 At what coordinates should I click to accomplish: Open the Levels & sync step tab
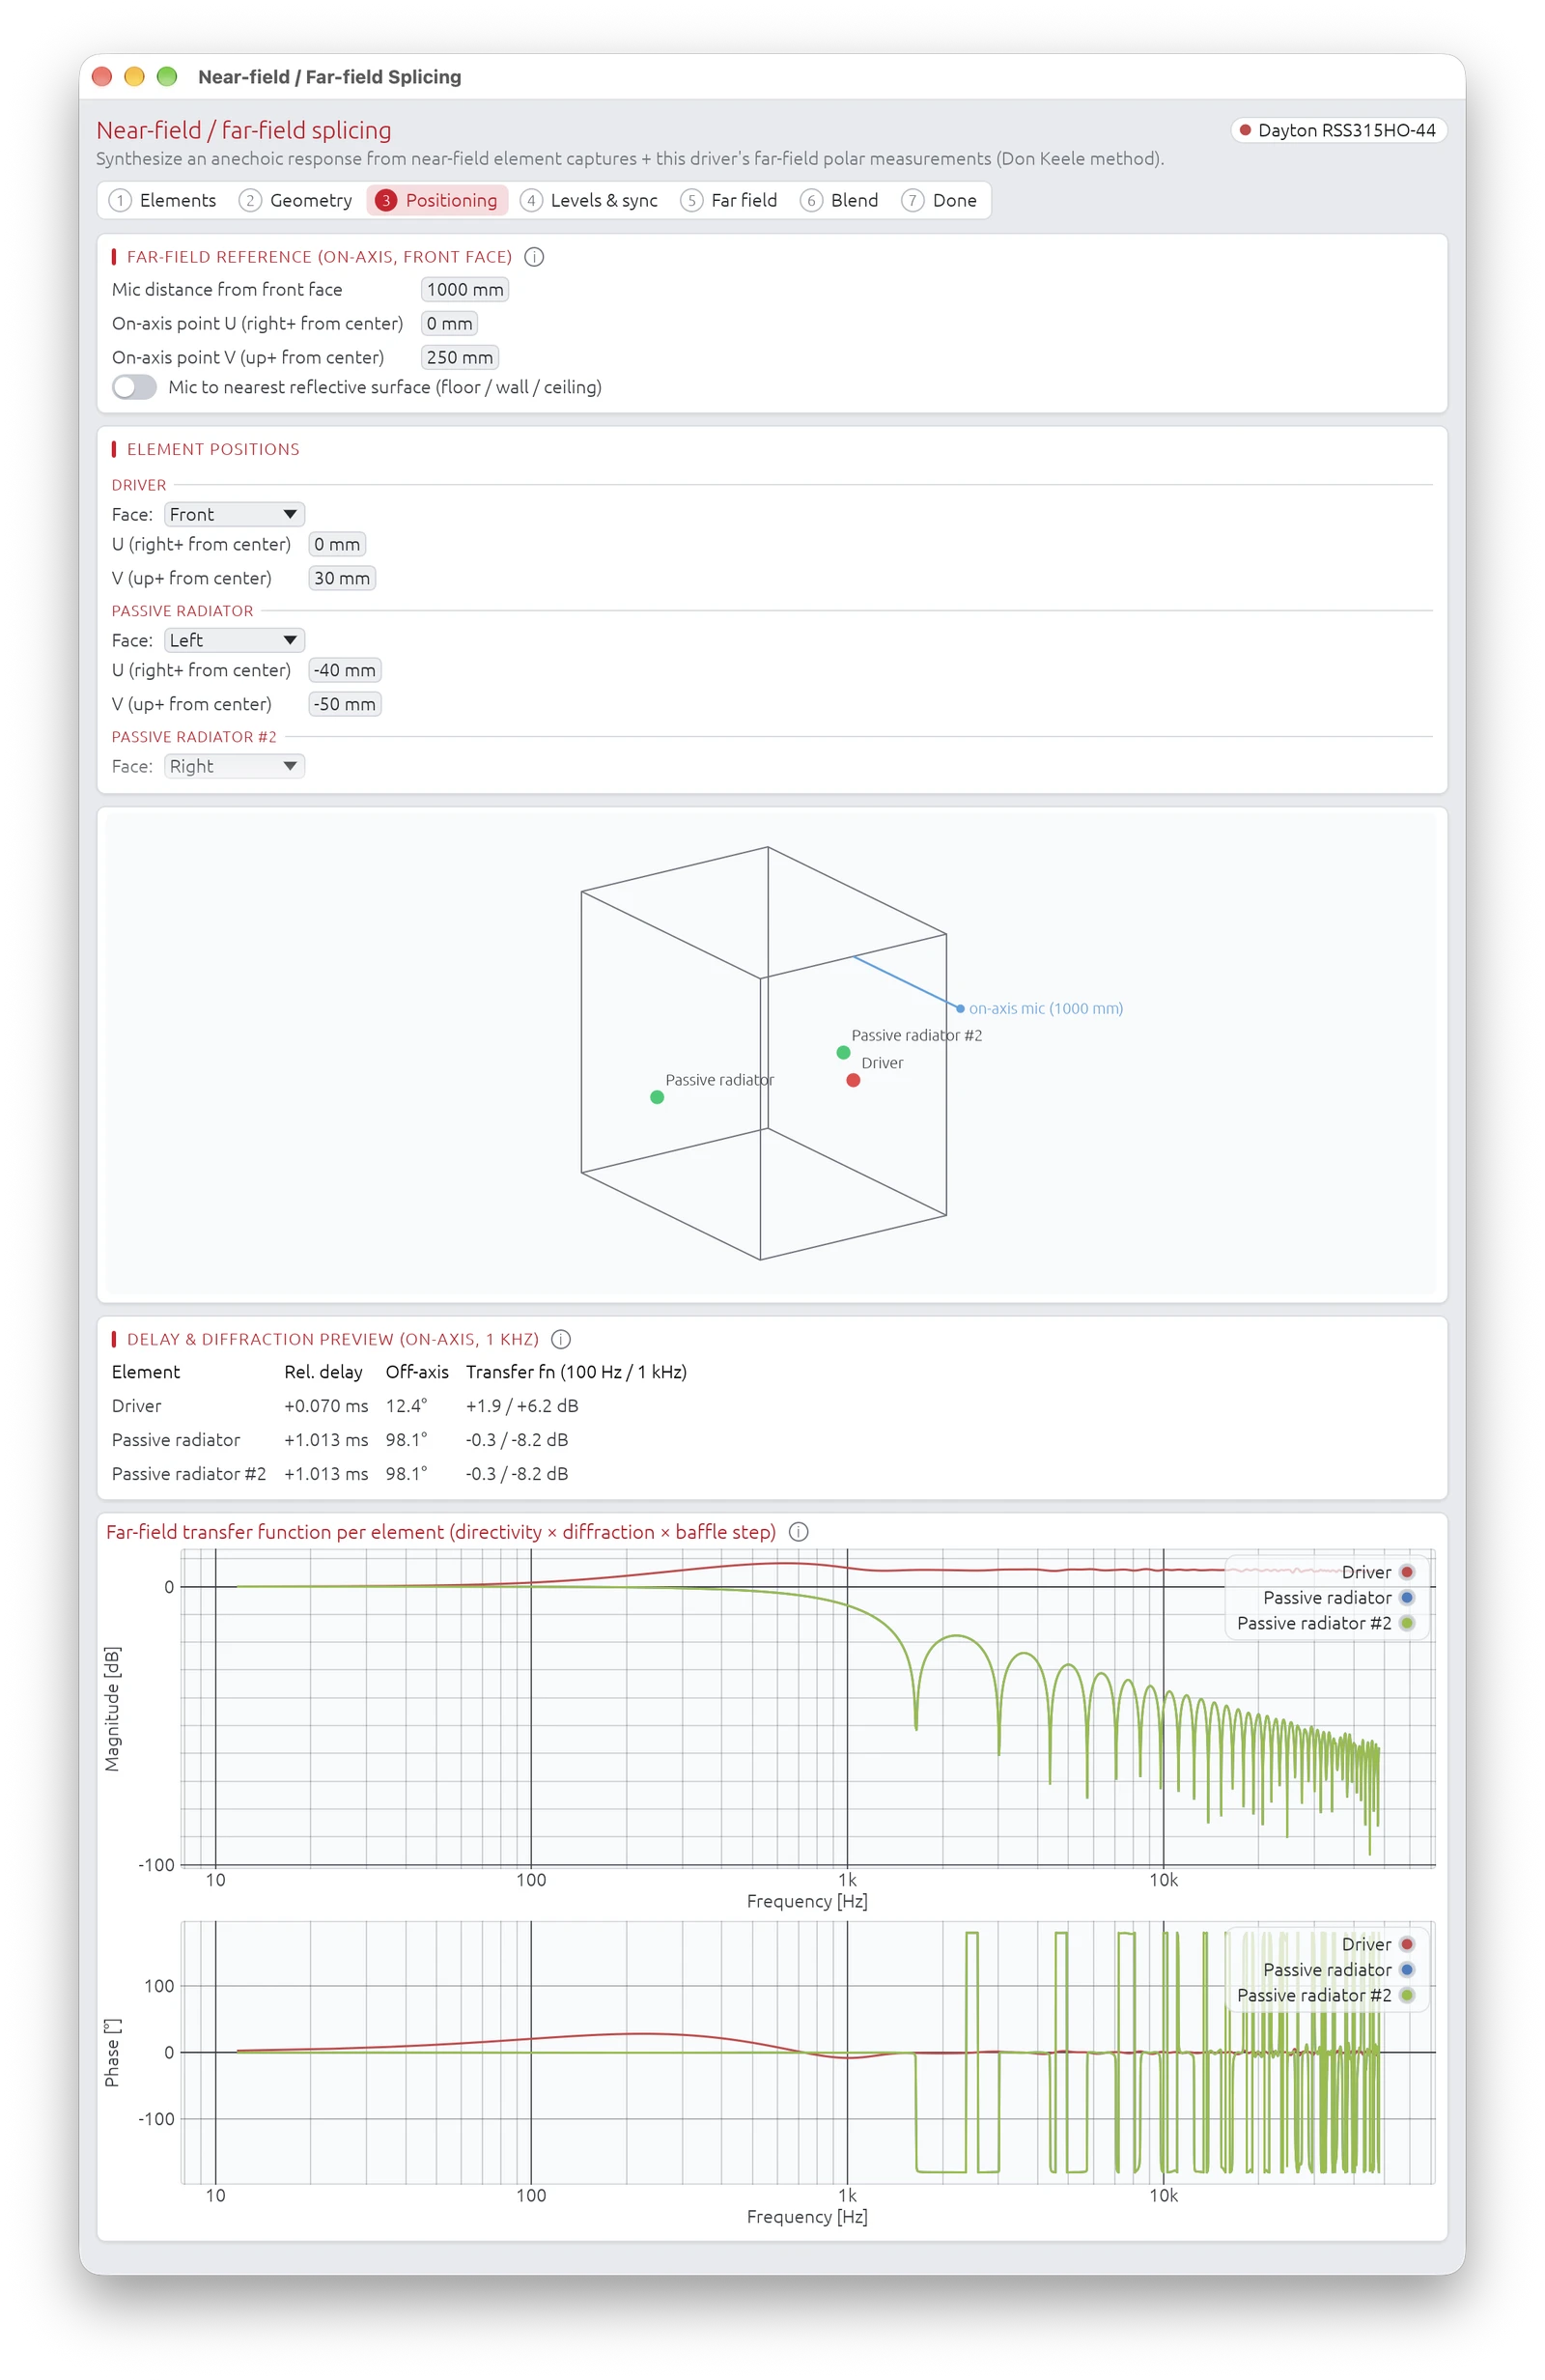pos(590,200)
